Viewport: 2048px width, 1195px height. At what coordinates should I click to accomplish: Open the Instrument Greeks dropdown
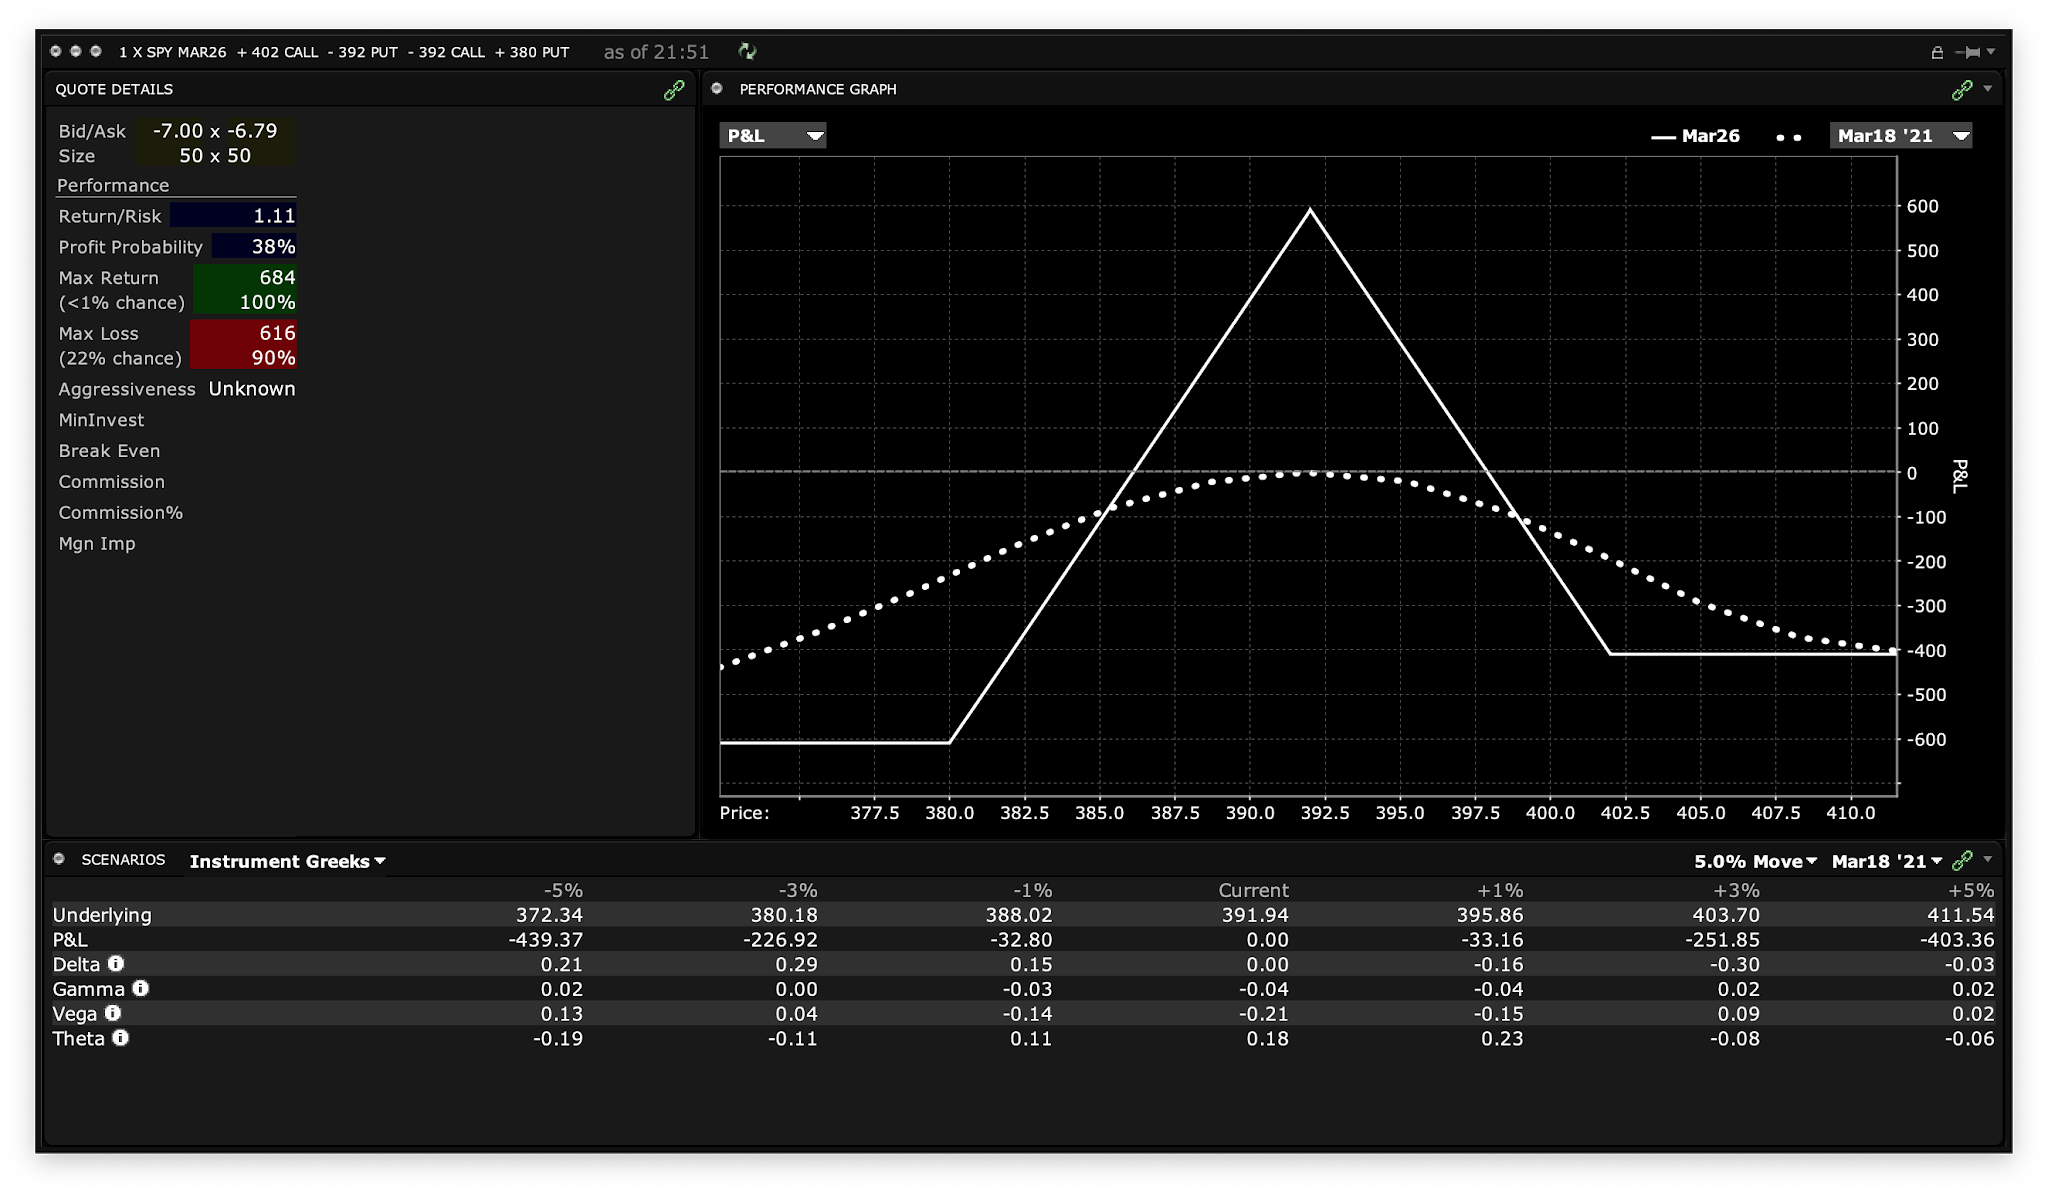click(287, 861)
